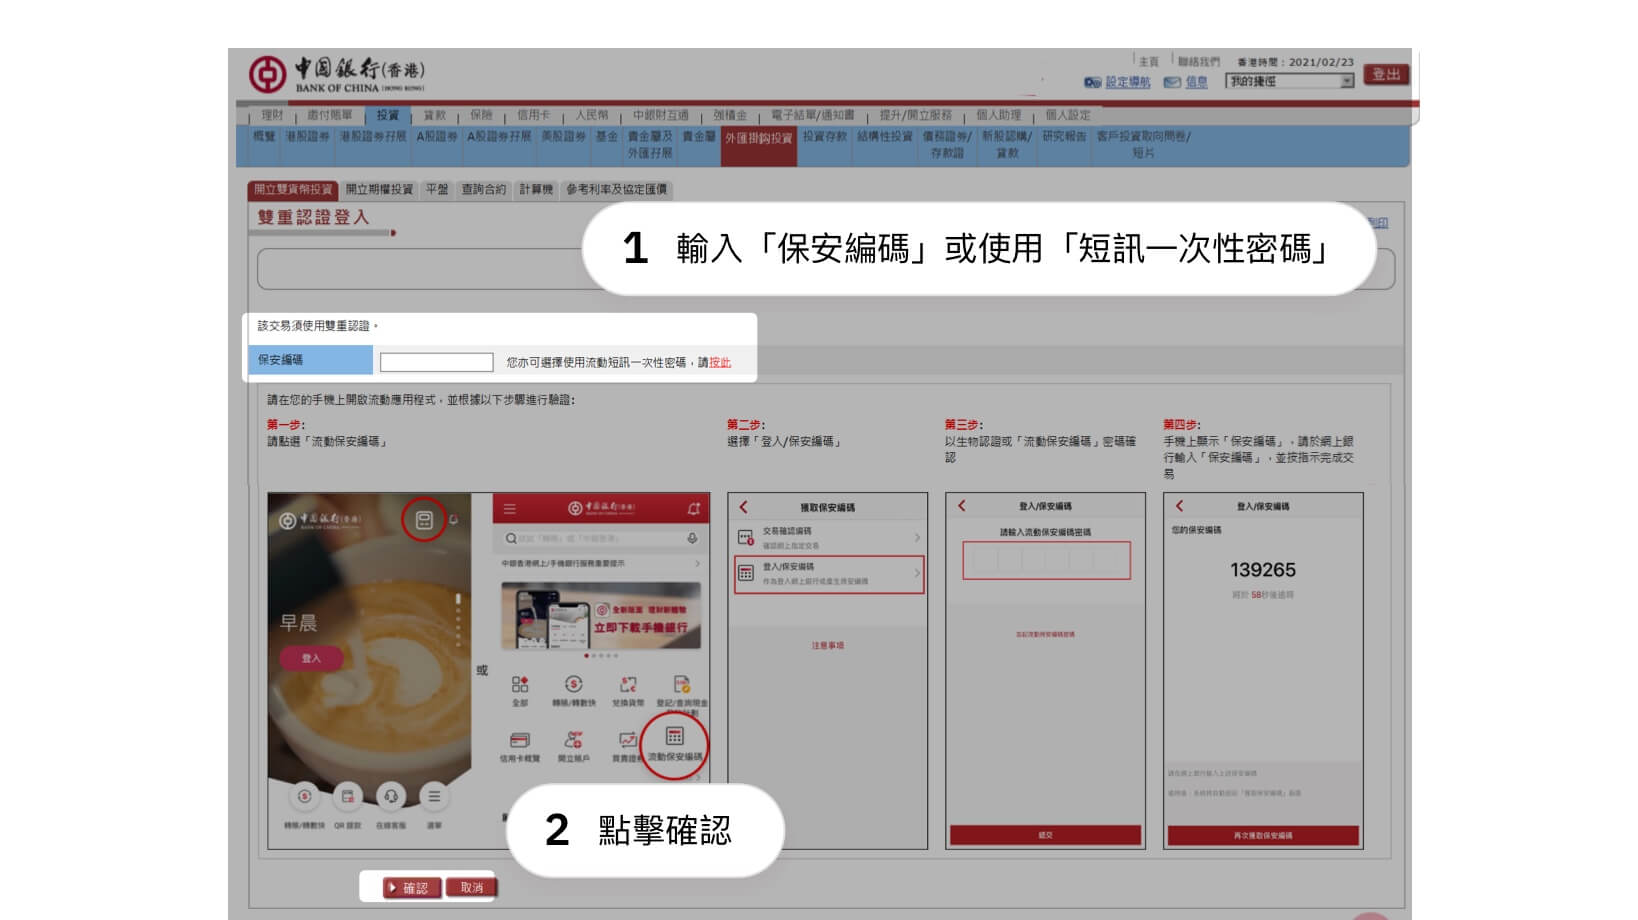
Task: Select the 中銀財互通 menu
Action: click(x=660, y=115)
